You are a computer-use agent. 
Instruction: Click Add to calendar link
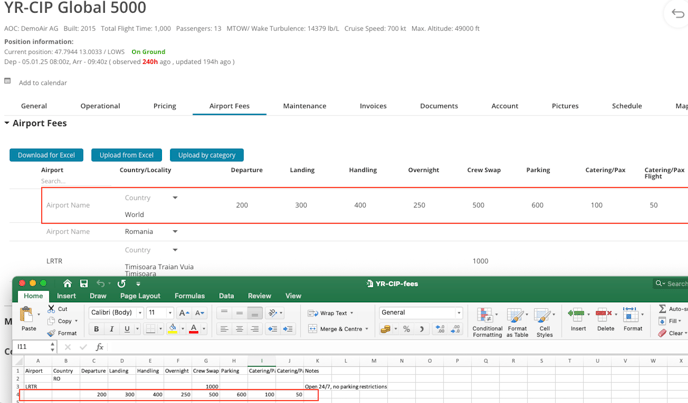[x=43, y=83]
